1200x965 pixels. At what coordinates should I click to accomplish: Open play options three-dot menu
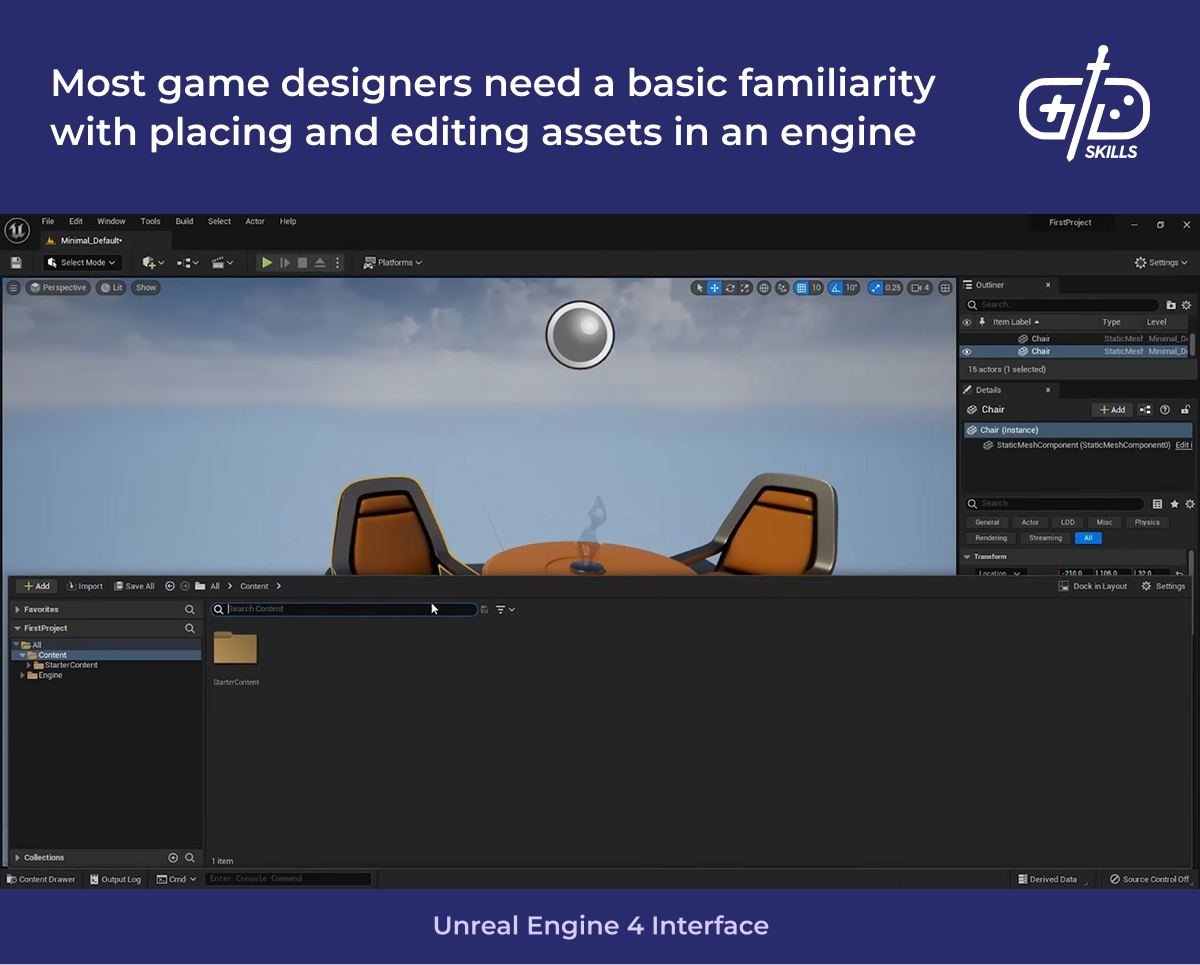pyautogui.click(x=337, y=263)
